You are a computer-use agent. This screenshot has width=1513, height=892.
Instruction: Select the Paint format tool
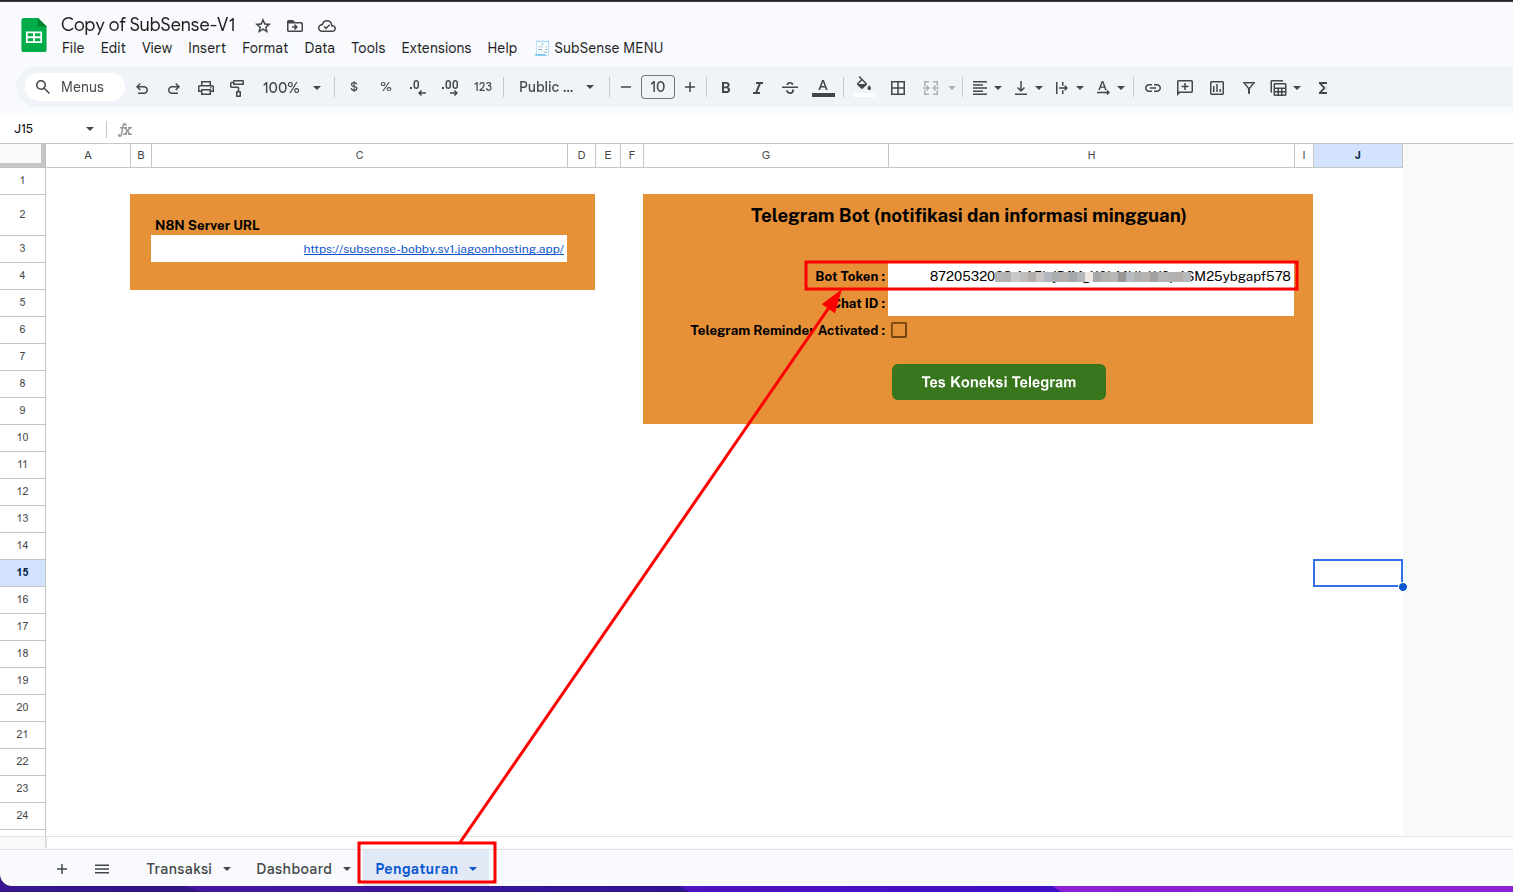pos(237,88)
